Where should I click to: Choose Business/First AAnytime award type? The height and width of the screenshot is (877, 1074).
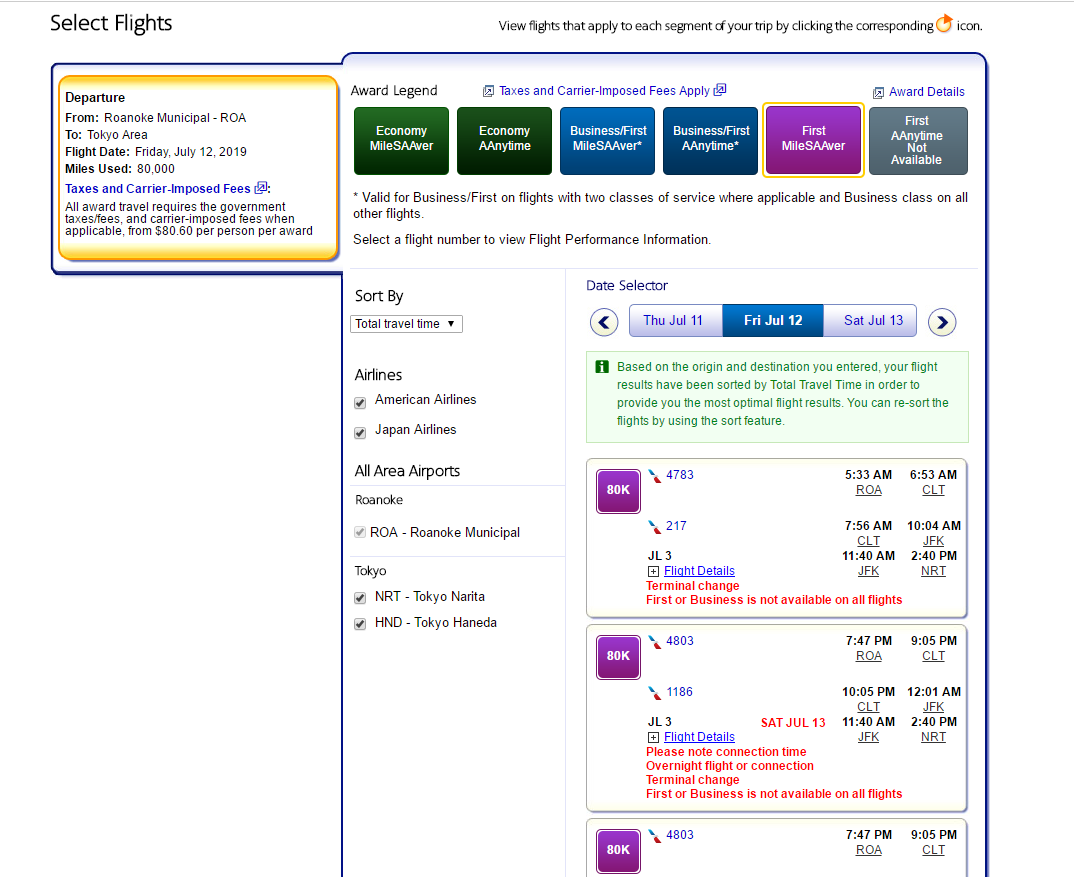click(x=710, y=140)
